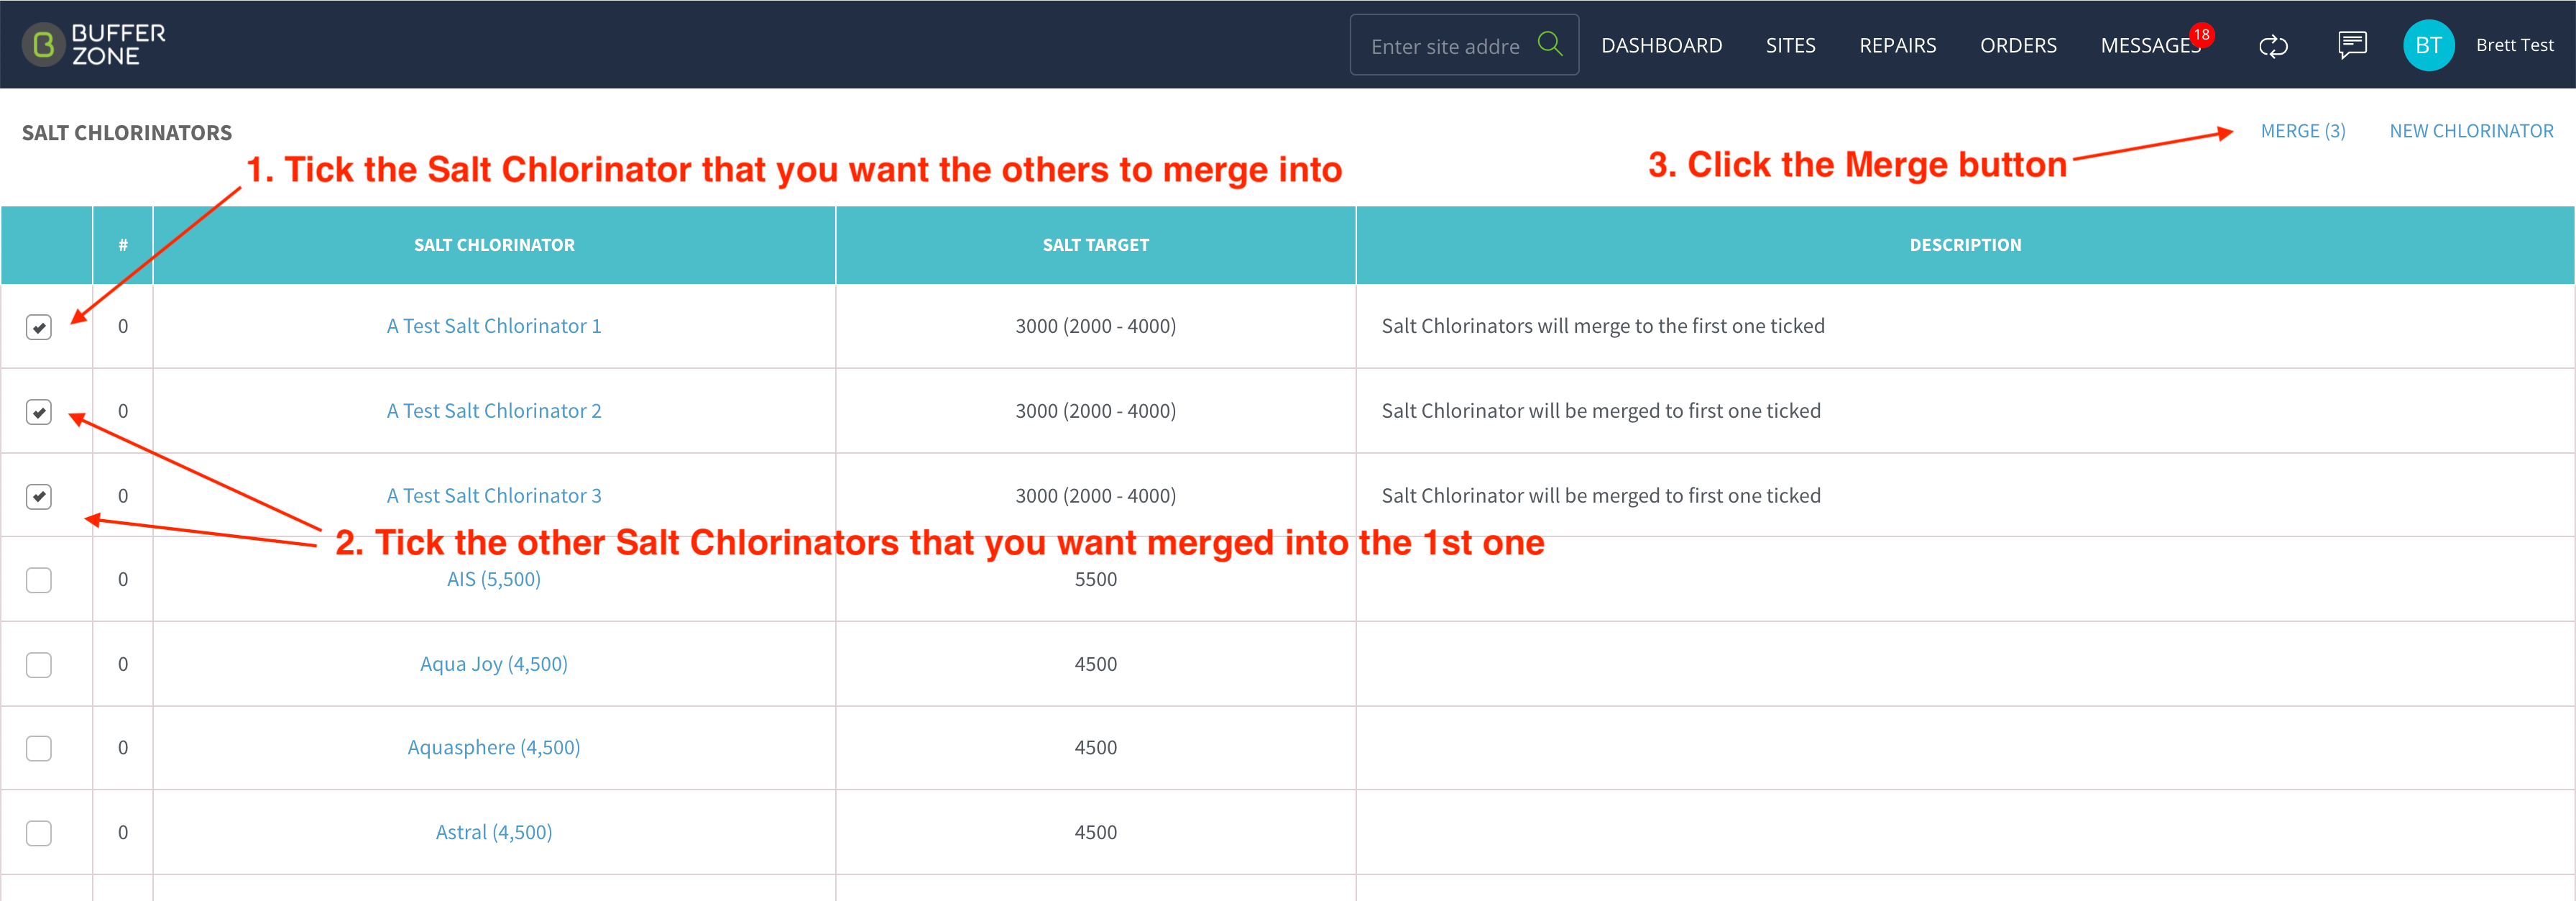The width and height of the screenshot is (2576, 901).
Task: Click the red 18 notification badge
Action: (2201, 35)
